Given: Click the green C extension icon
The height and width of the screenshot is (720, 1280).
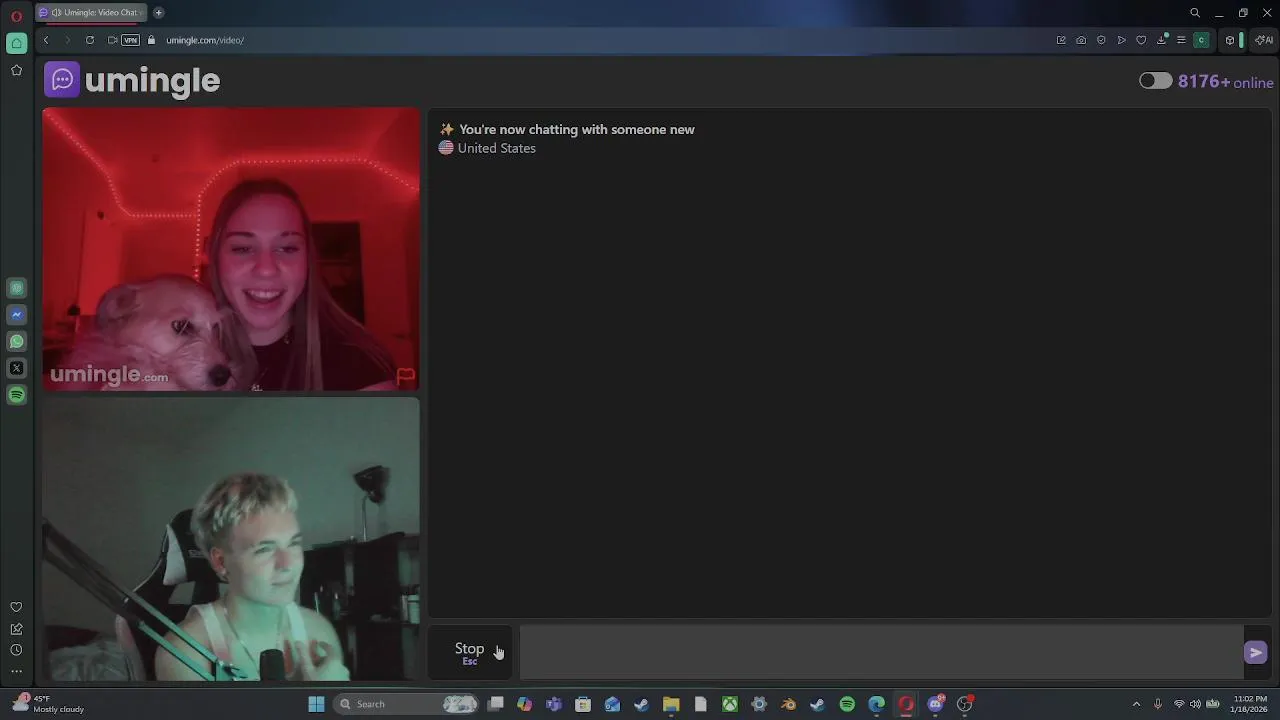Looking at the screenshot, I should (x=1202, y=40).
